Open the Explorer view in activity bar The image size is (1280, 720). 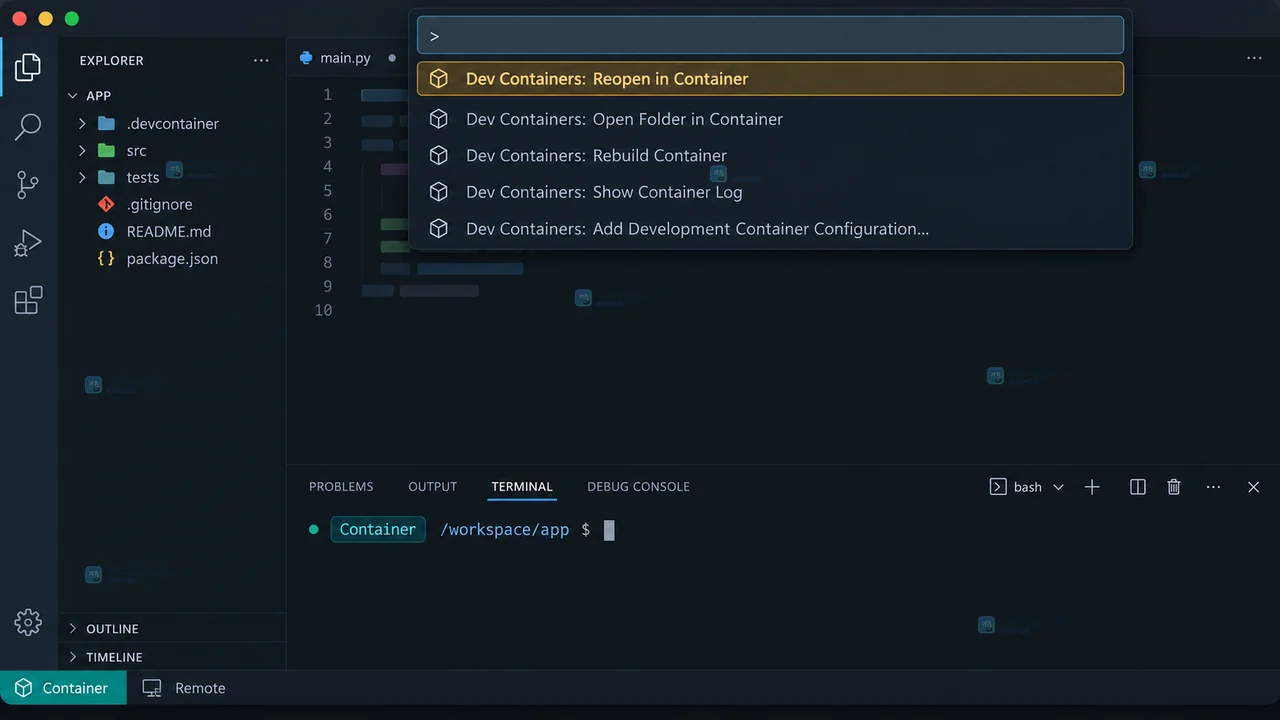pyautogui.click(x=28, y=67)
